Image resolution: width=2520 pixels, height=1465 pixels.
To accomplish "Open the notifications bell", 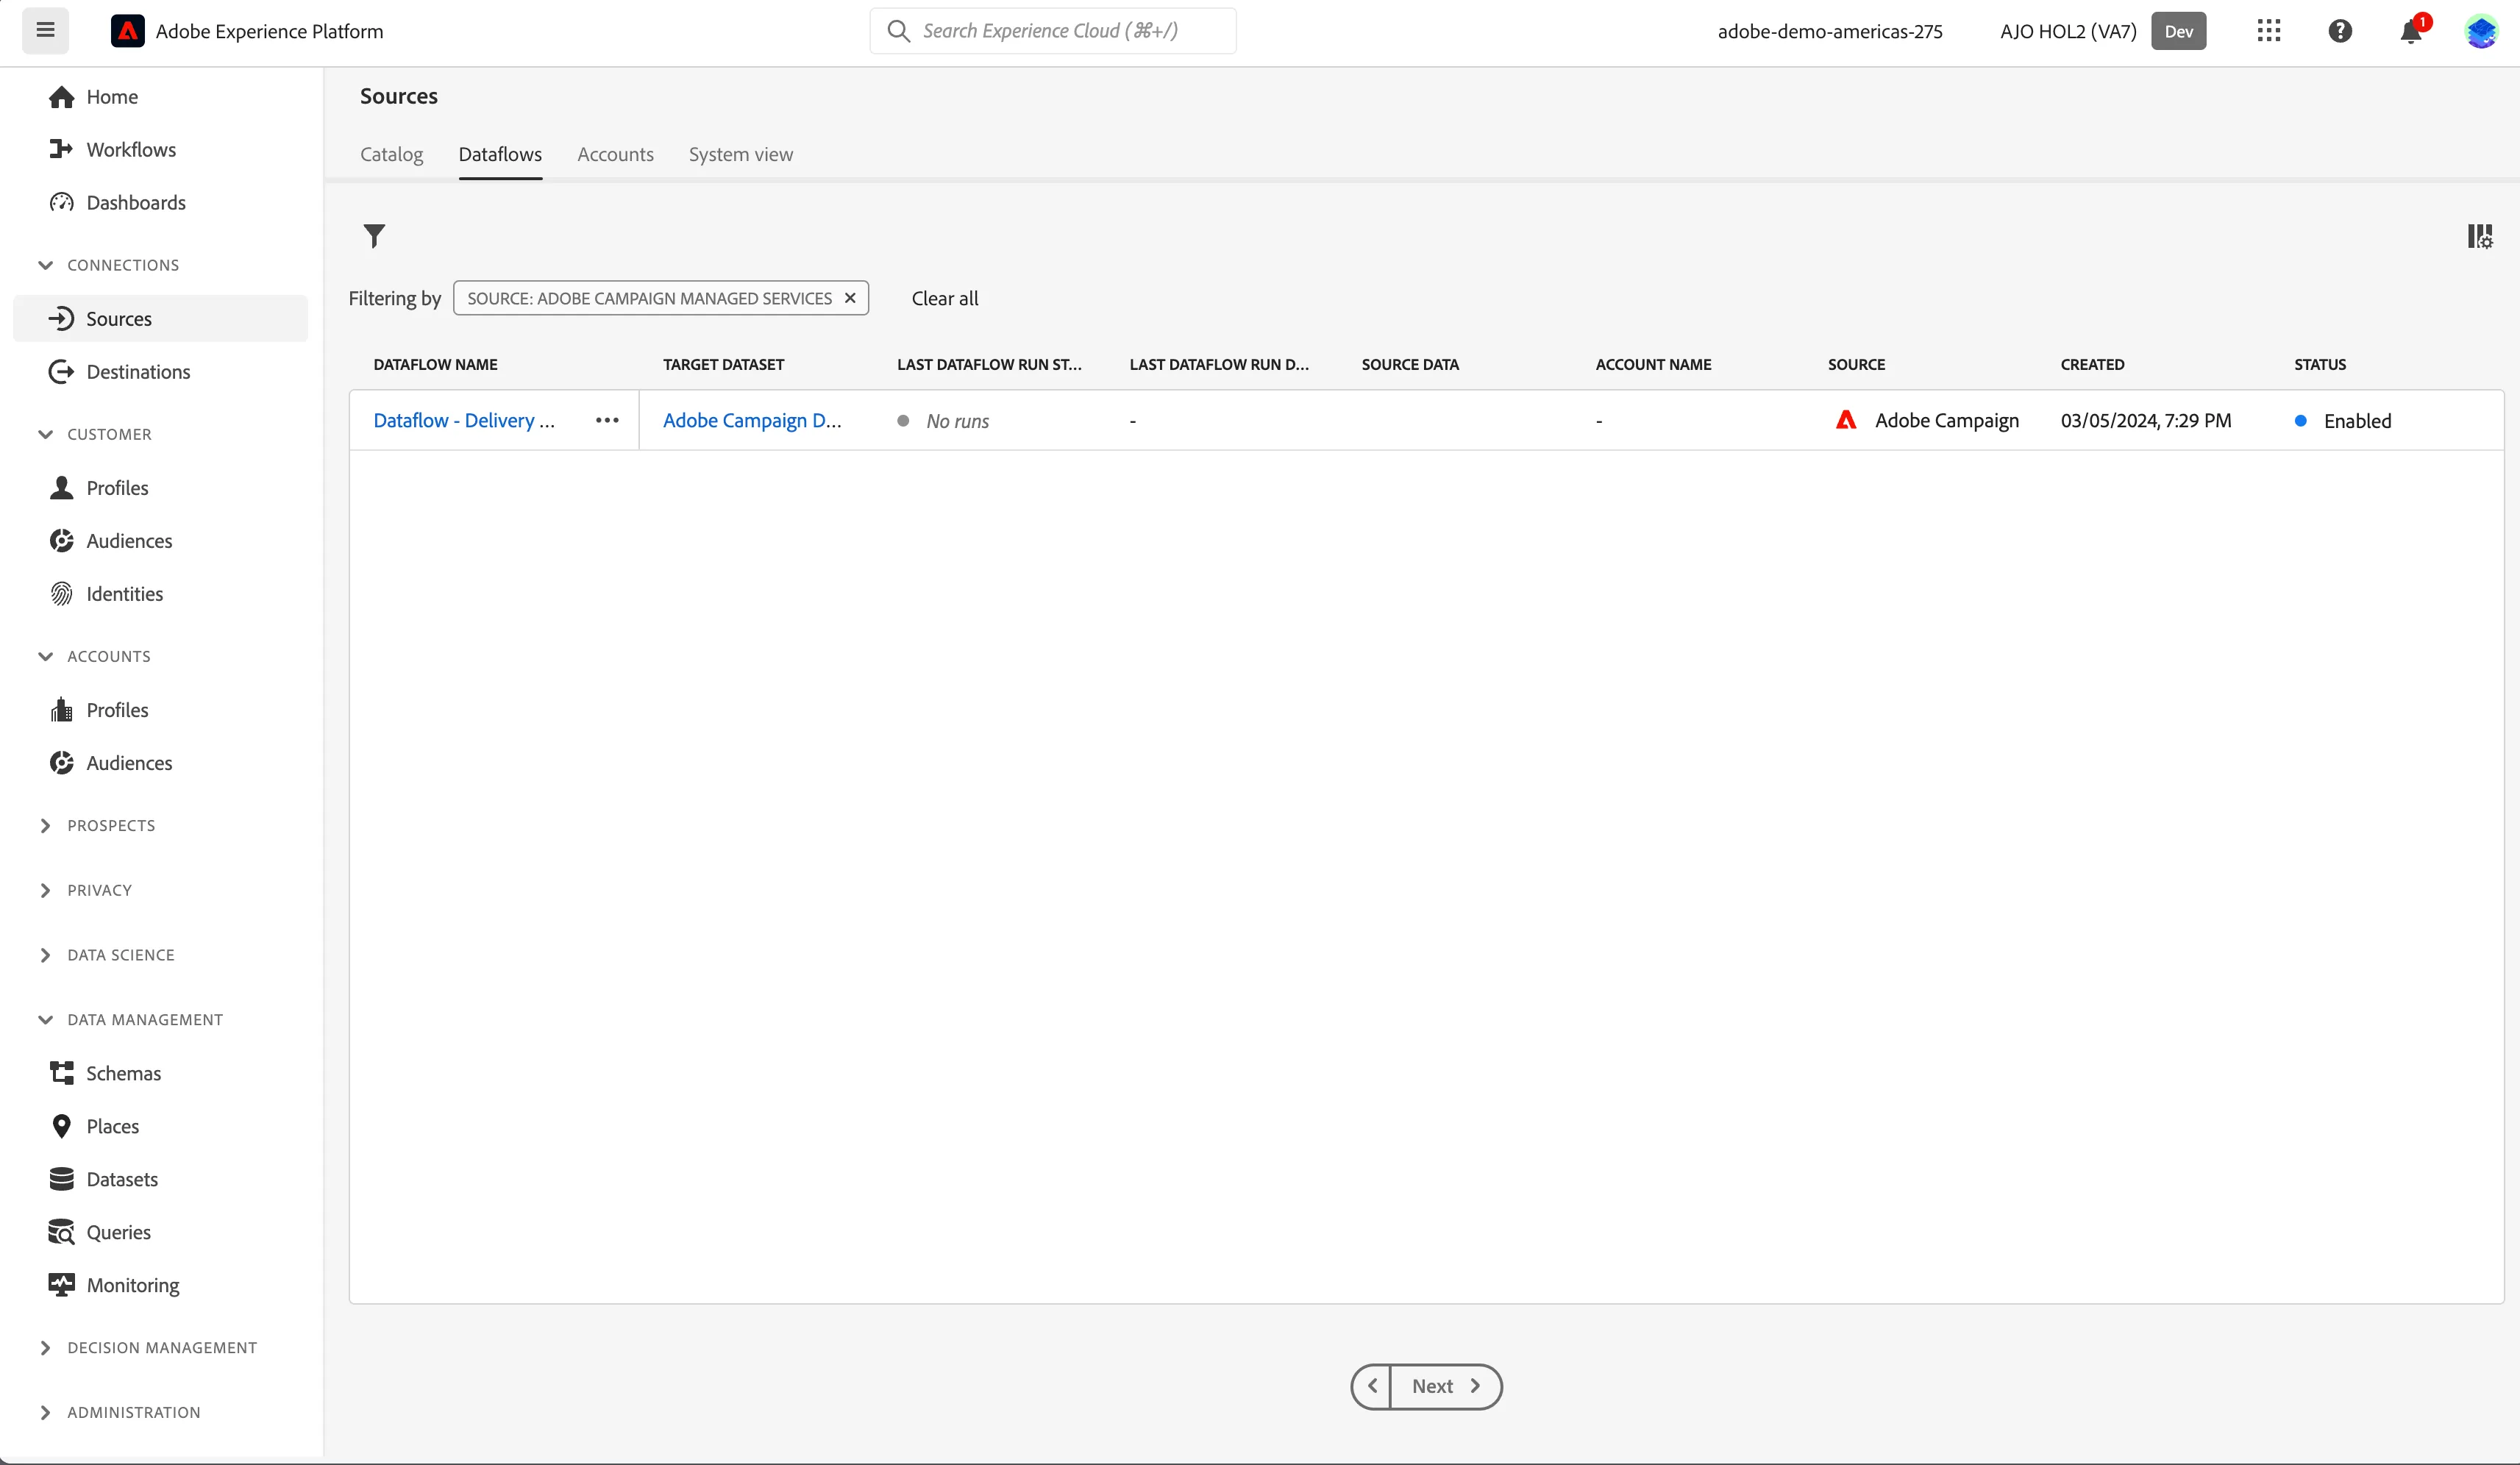I will point(2411,31).
